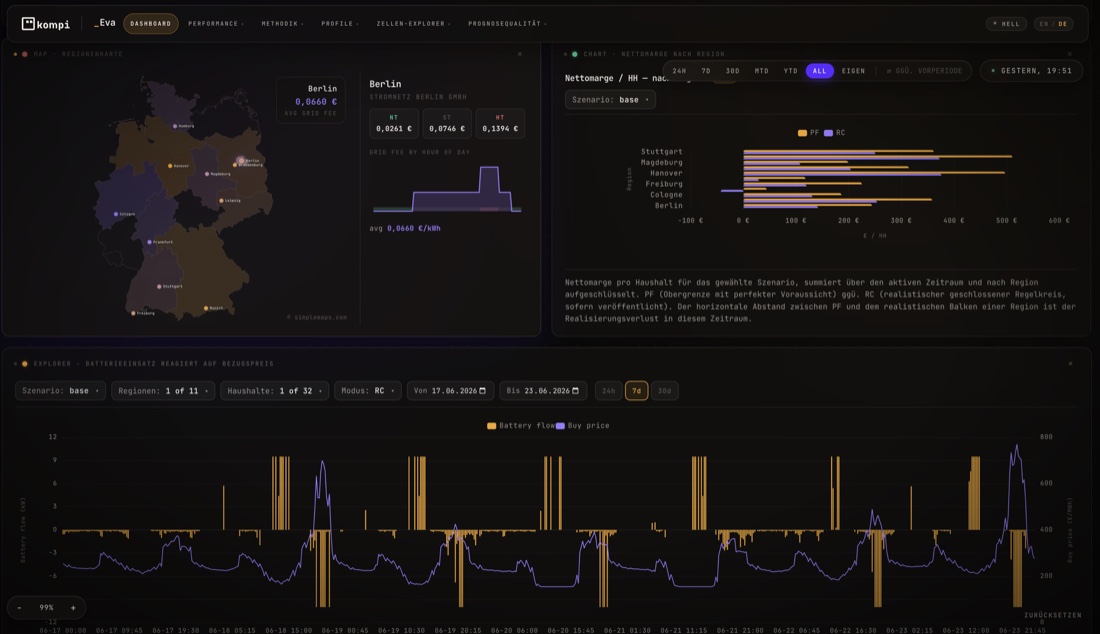This screenshot has height=634, width=1100.
Task: Select the 24h explorer range button
Action: [x=608, y=391]
